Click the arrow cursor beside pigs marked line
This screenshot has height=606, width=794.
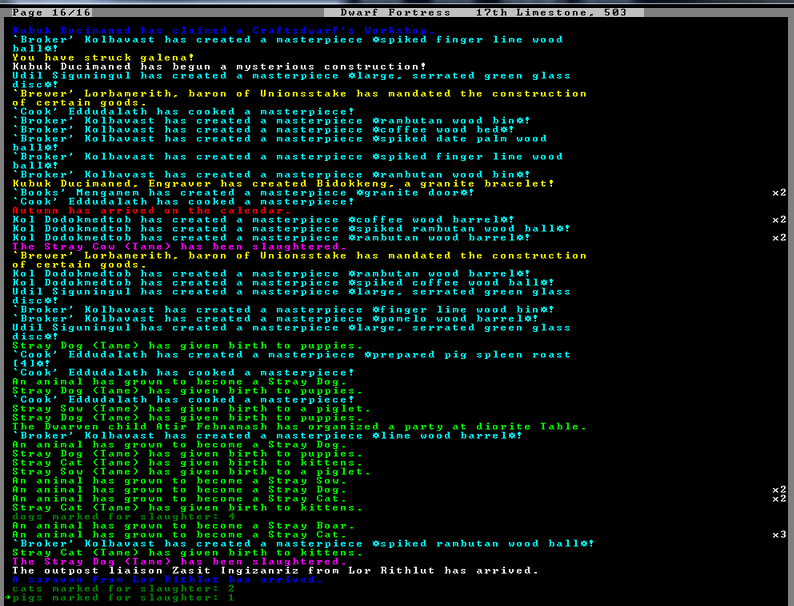click(x=8, y=598)
